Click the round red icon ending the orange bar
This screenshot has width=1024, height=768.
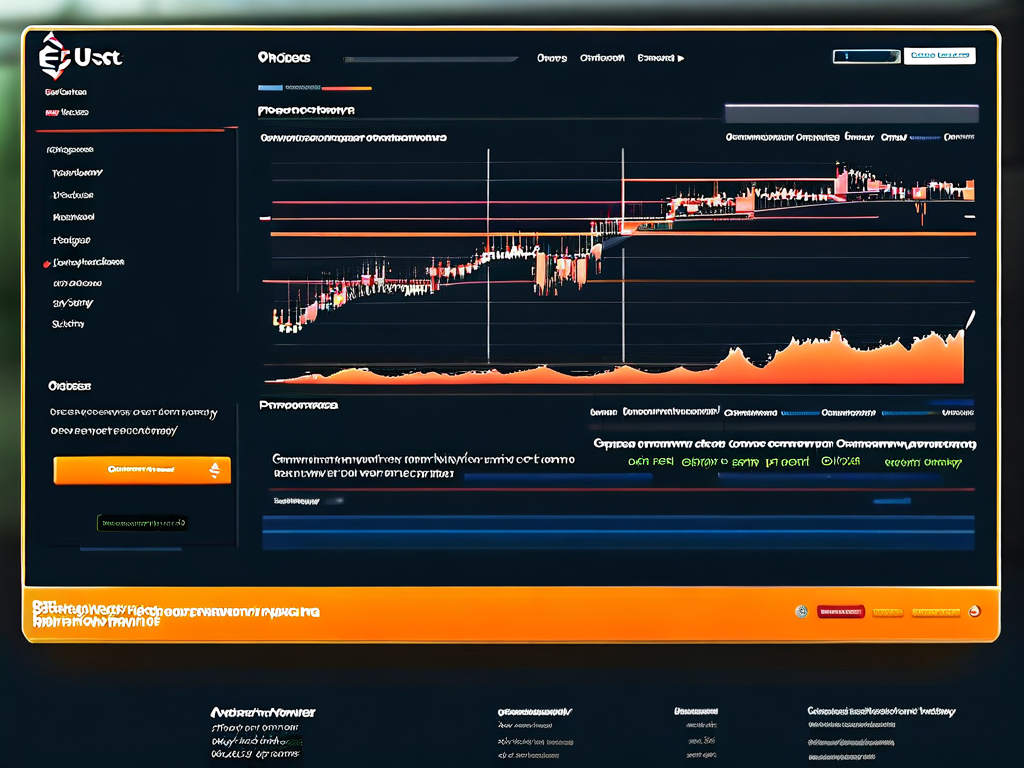click(x=975, y=611)
